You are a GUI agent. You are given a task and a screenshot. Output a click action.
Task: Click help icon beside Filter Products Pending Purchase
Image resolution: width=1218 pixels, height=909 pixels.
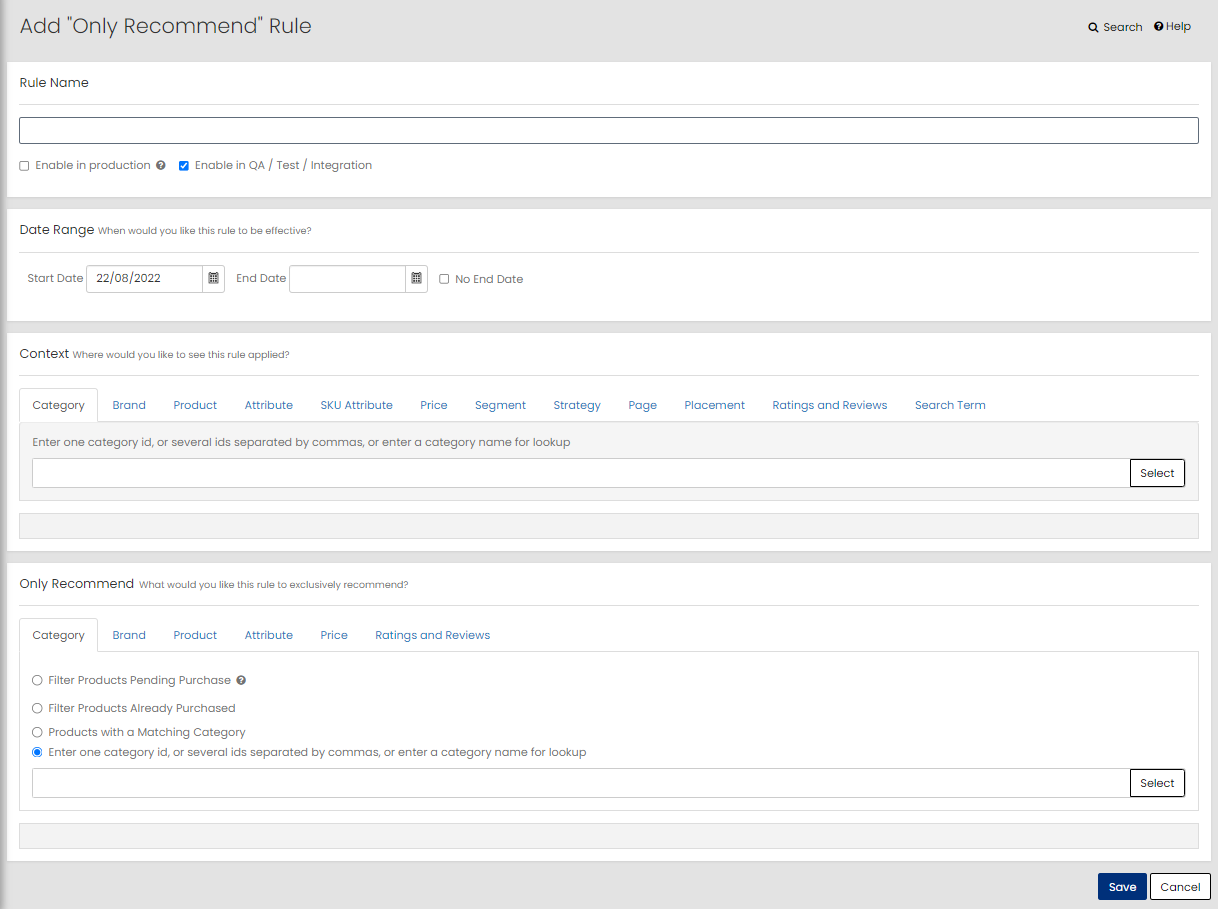pyautogui.click(x=241, y=681)
